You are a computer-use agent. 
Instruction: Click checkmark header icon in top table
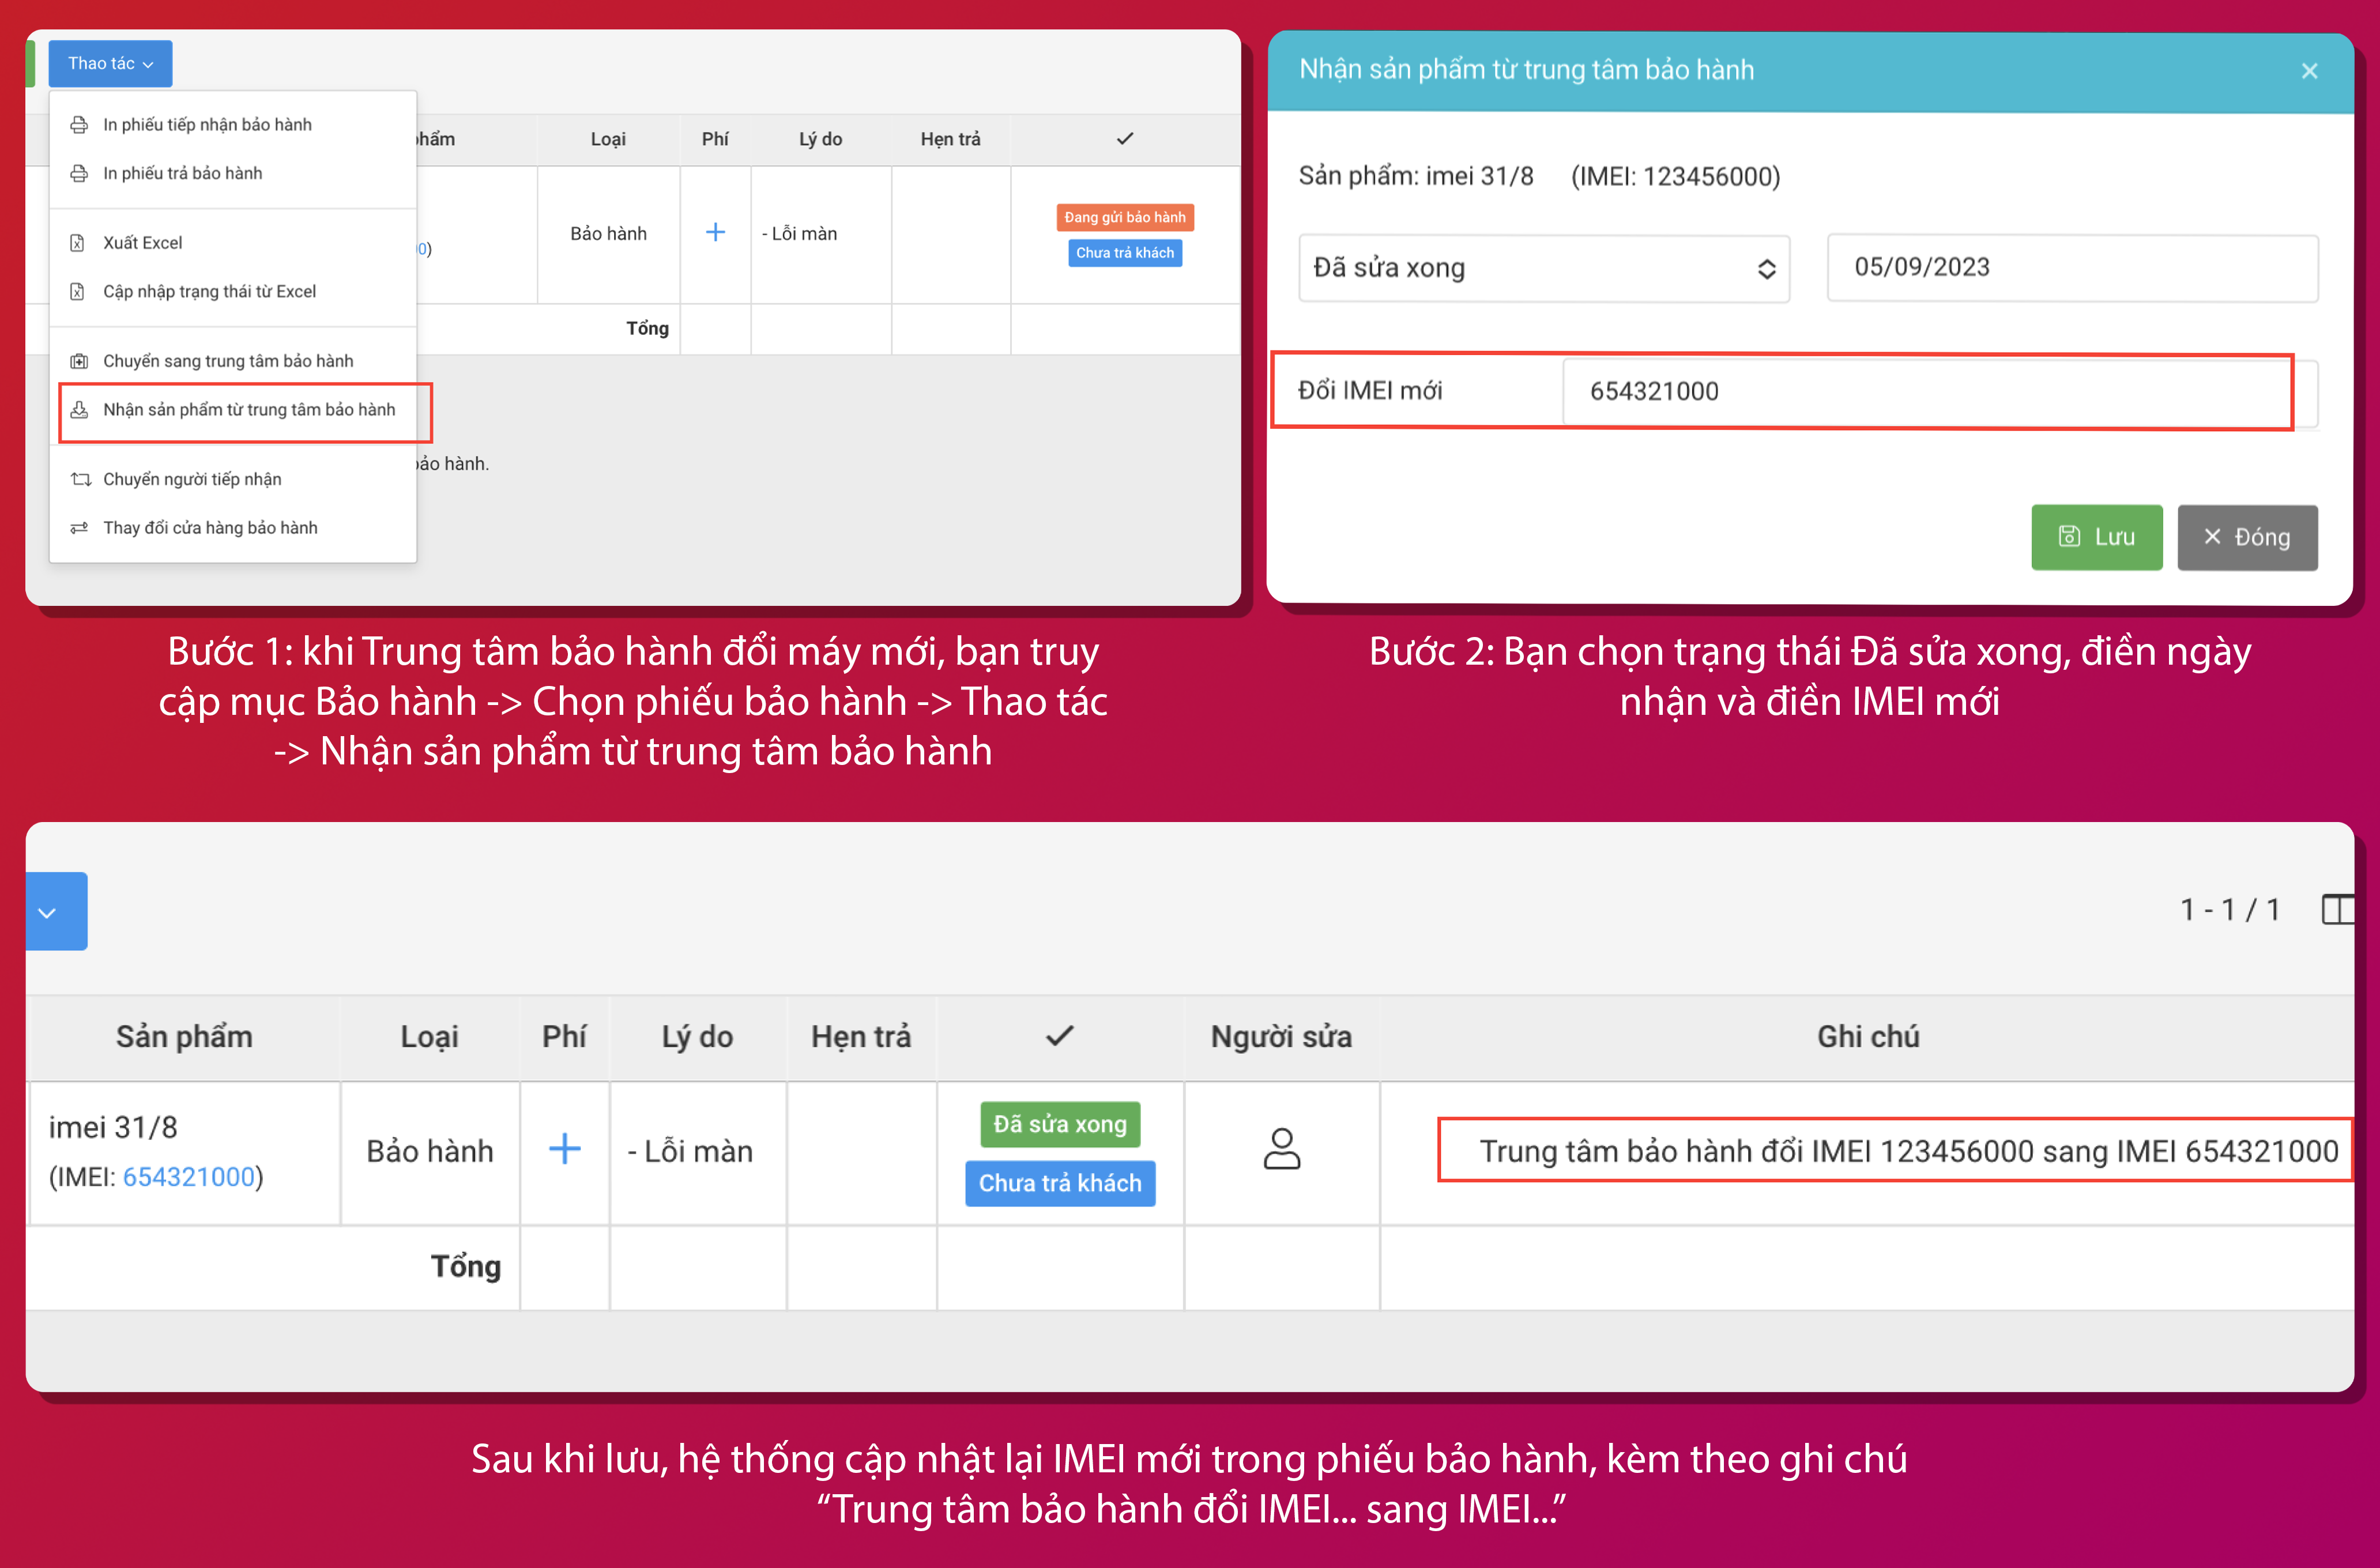1125,139
